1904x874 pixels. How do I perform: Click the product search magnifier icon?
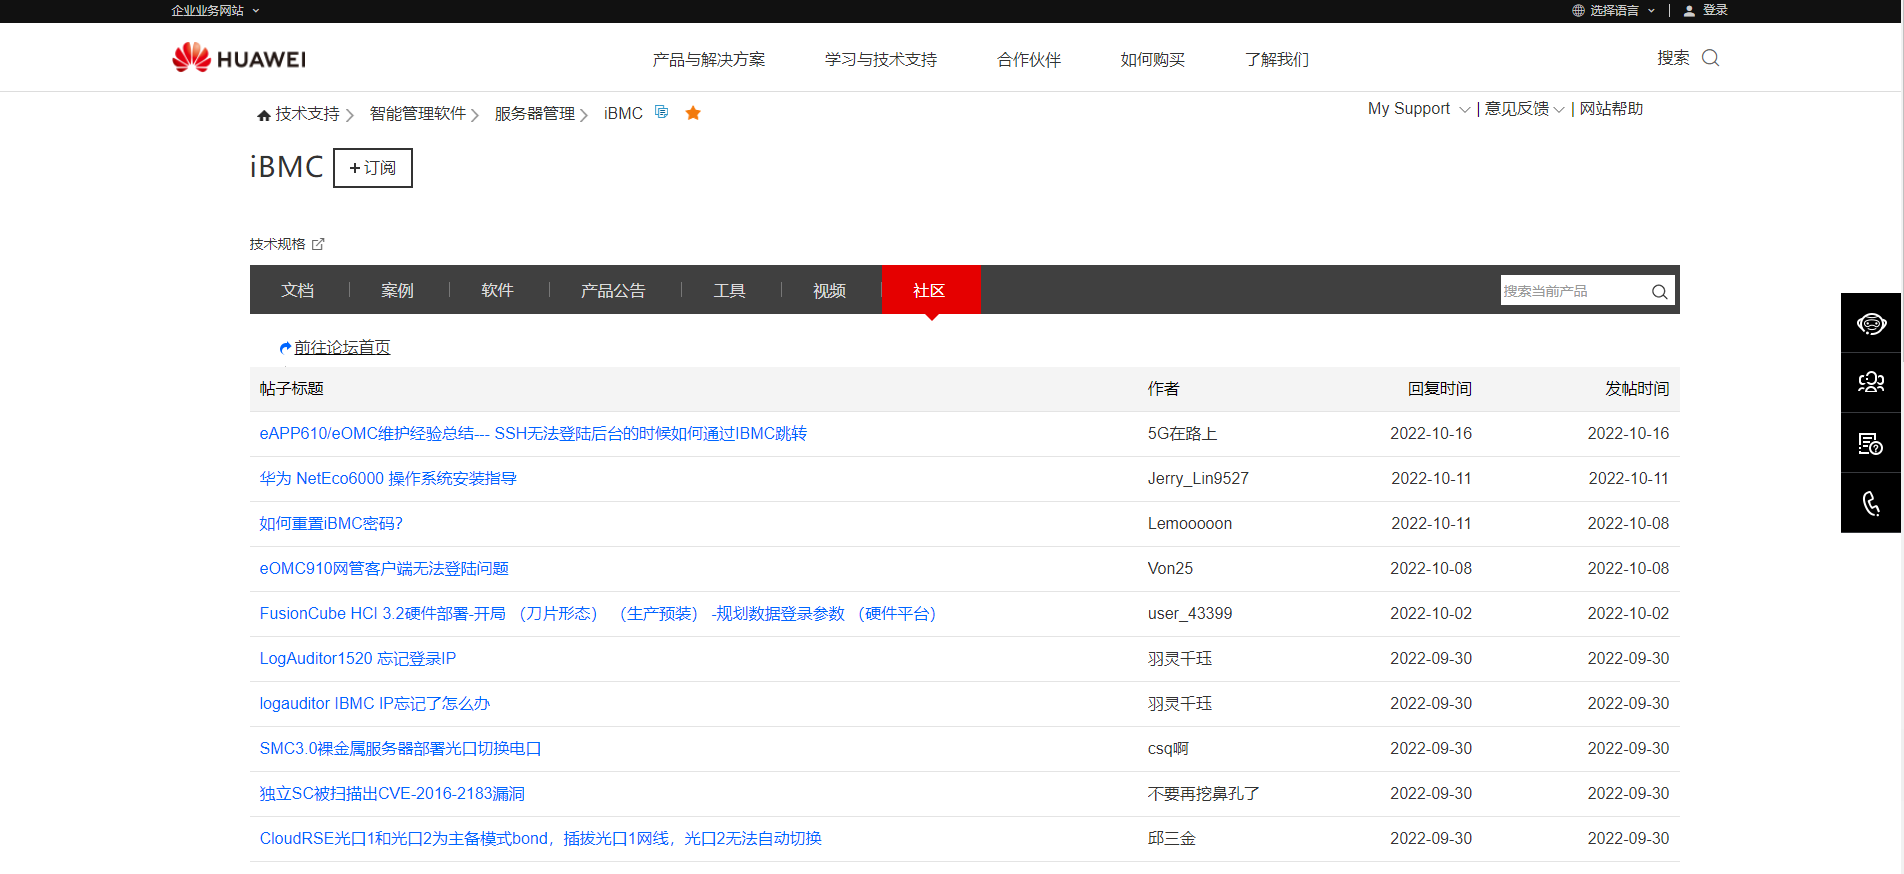coord(1659,292)
